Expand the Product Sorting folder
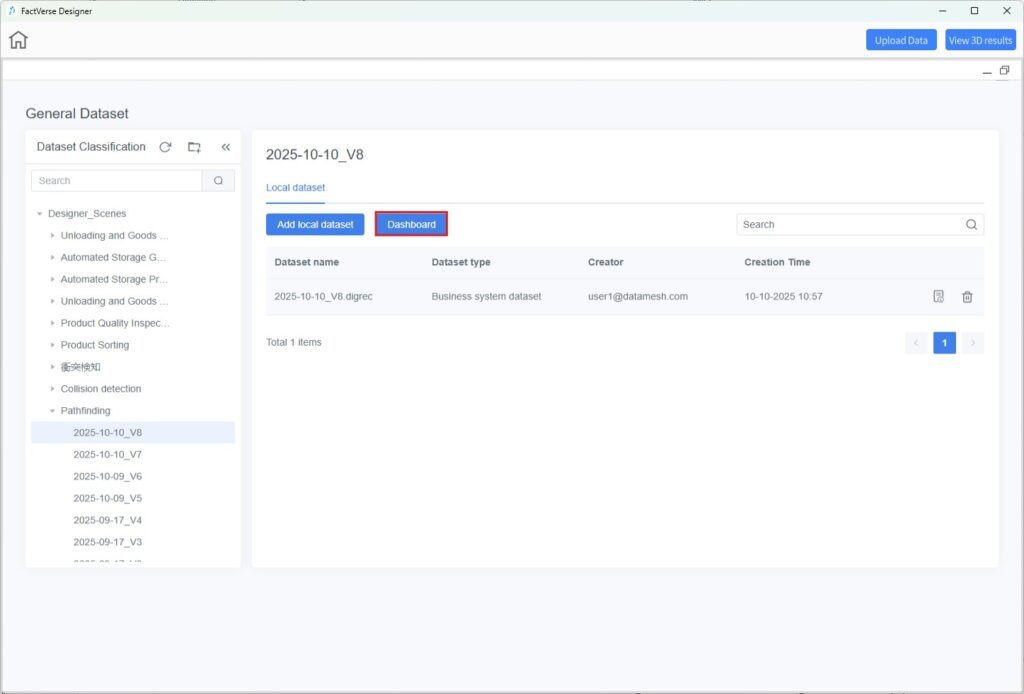Screen dimensions: 1024x694 pyautogui.click(x=52, y=345)
